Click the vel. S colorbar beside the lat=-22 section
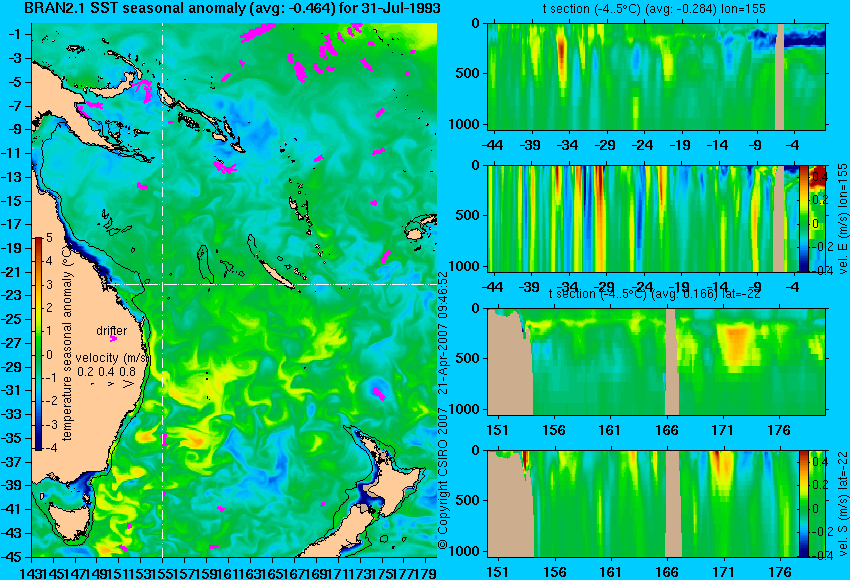This screenshot has height=580, width=850. [x=804, y=504]
